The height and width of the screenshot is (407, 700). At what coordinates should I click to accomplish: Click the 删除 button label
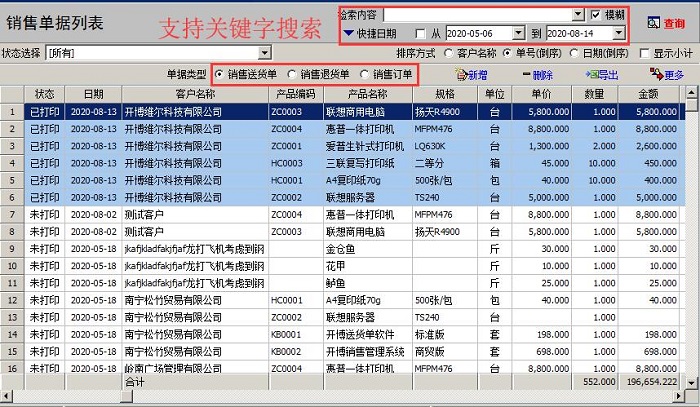(x=543, y=75)
